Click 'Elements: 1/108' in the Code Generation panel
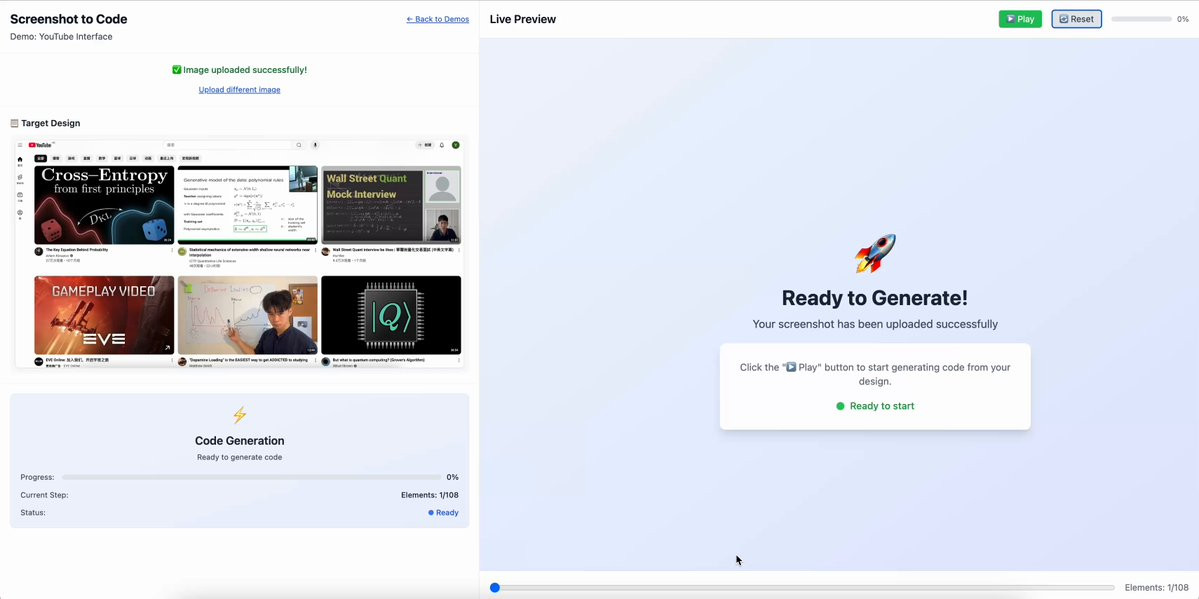This screenshot has height=599, width=1199. 430,495
